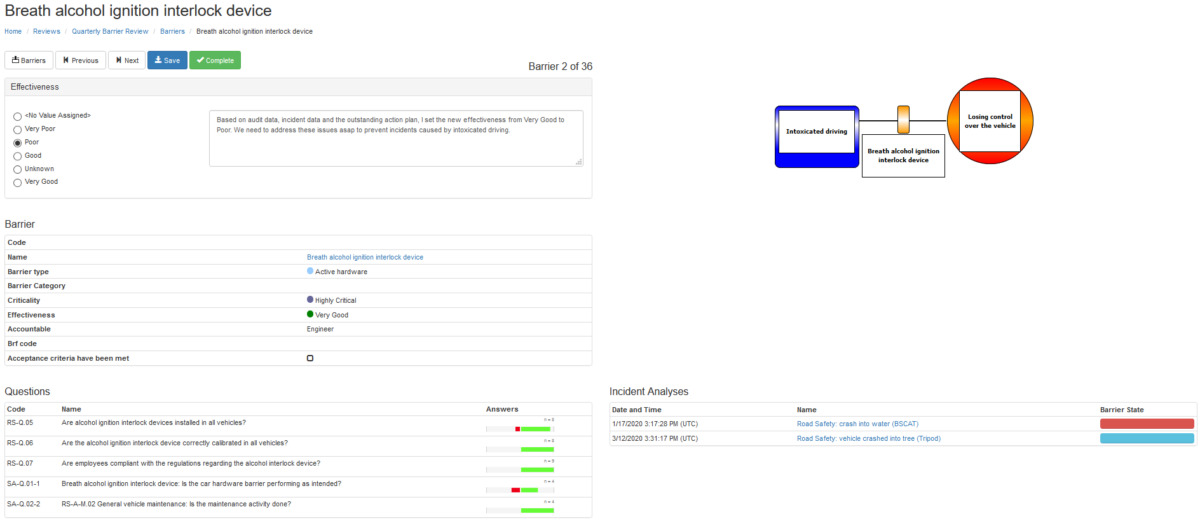Click the Intoxicated driving threat box
This screenshot has width=1200, height=521.
tap(817, 131)
